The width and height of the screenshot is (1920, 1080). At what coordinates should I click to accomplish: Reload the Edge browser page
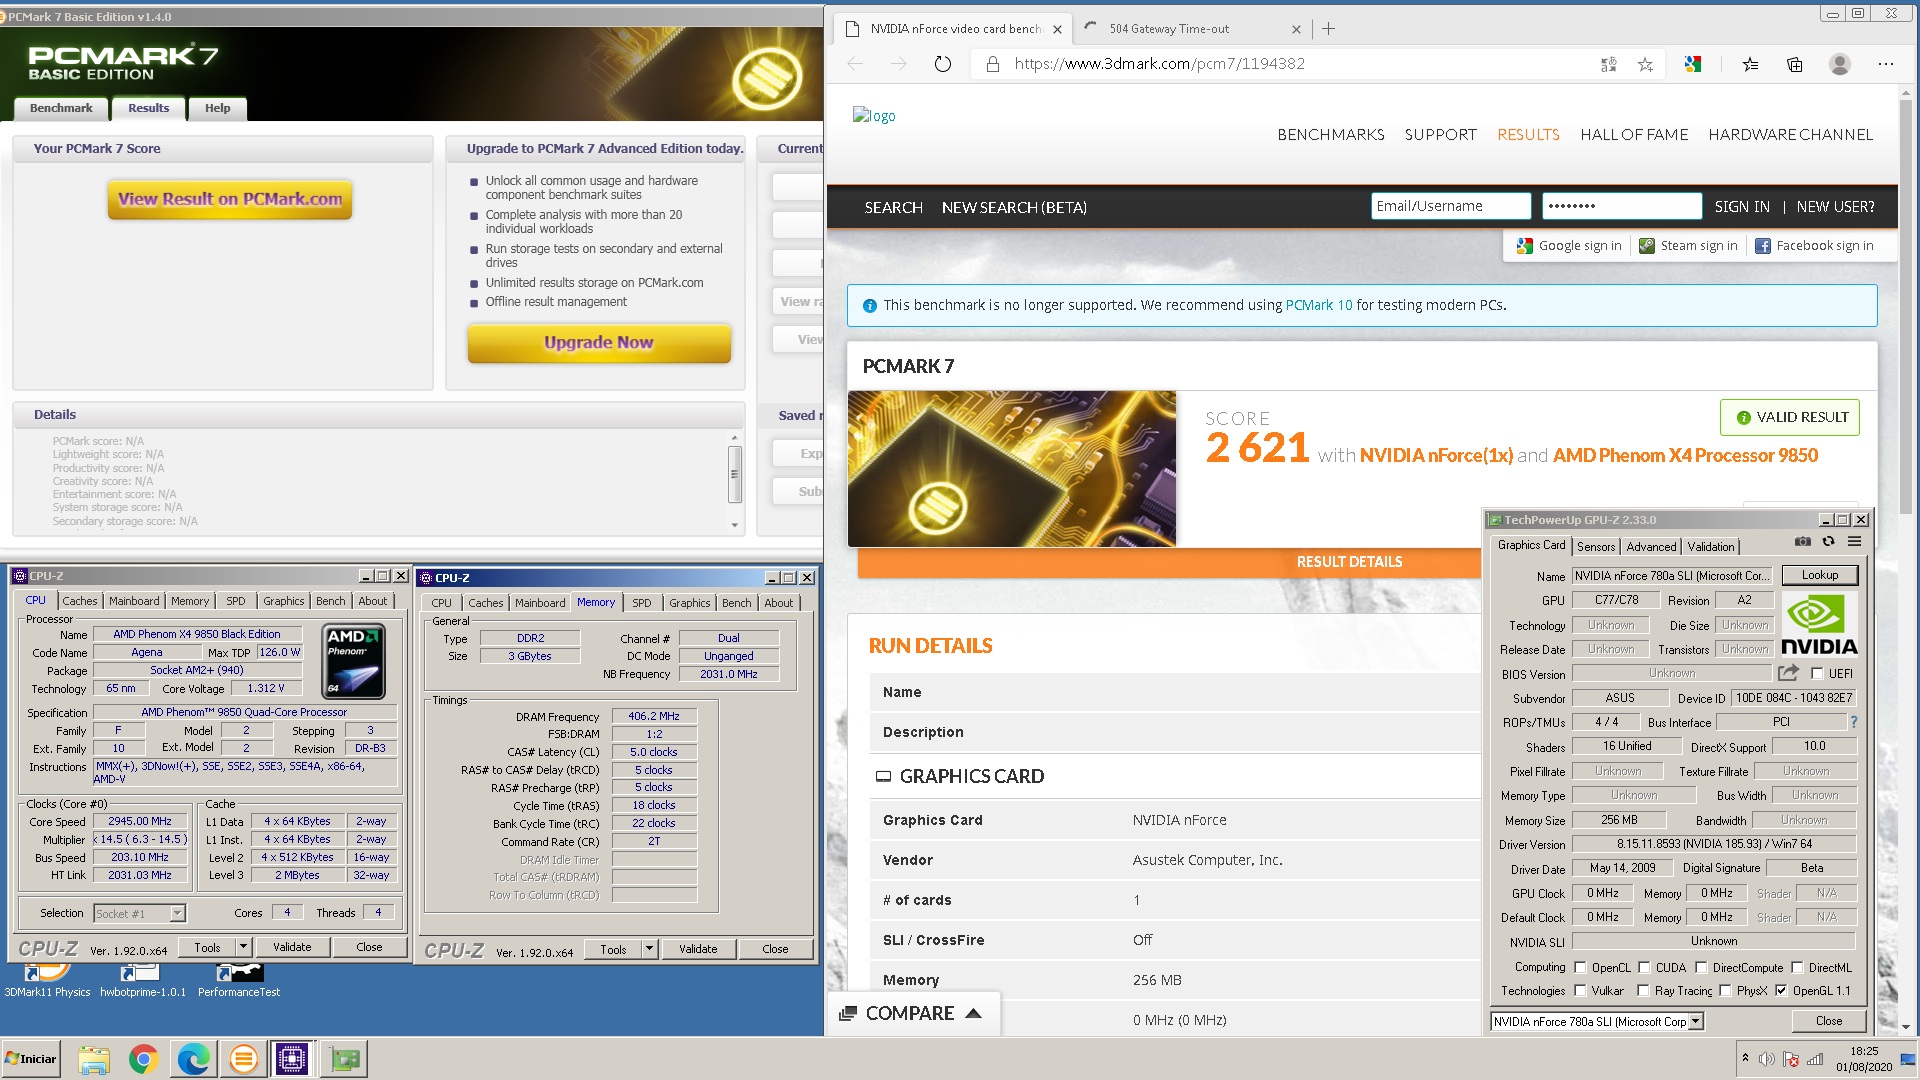942,64
